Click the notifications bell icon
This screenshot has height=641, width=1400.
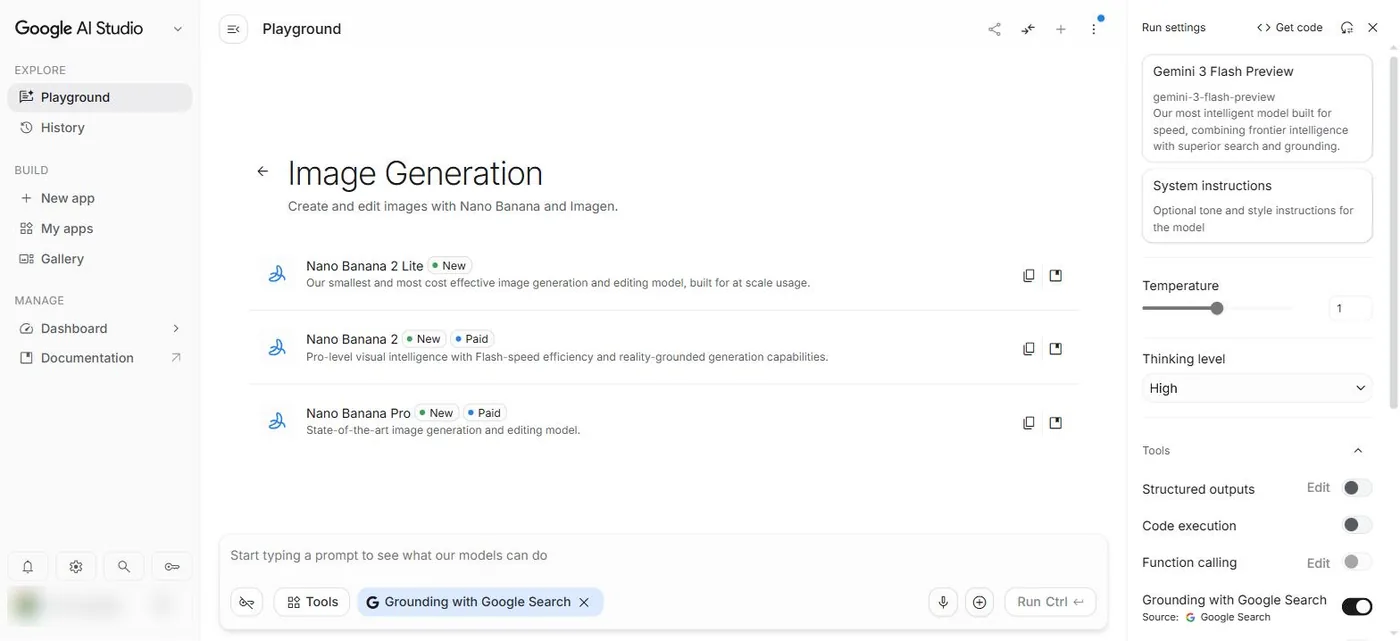28,567
